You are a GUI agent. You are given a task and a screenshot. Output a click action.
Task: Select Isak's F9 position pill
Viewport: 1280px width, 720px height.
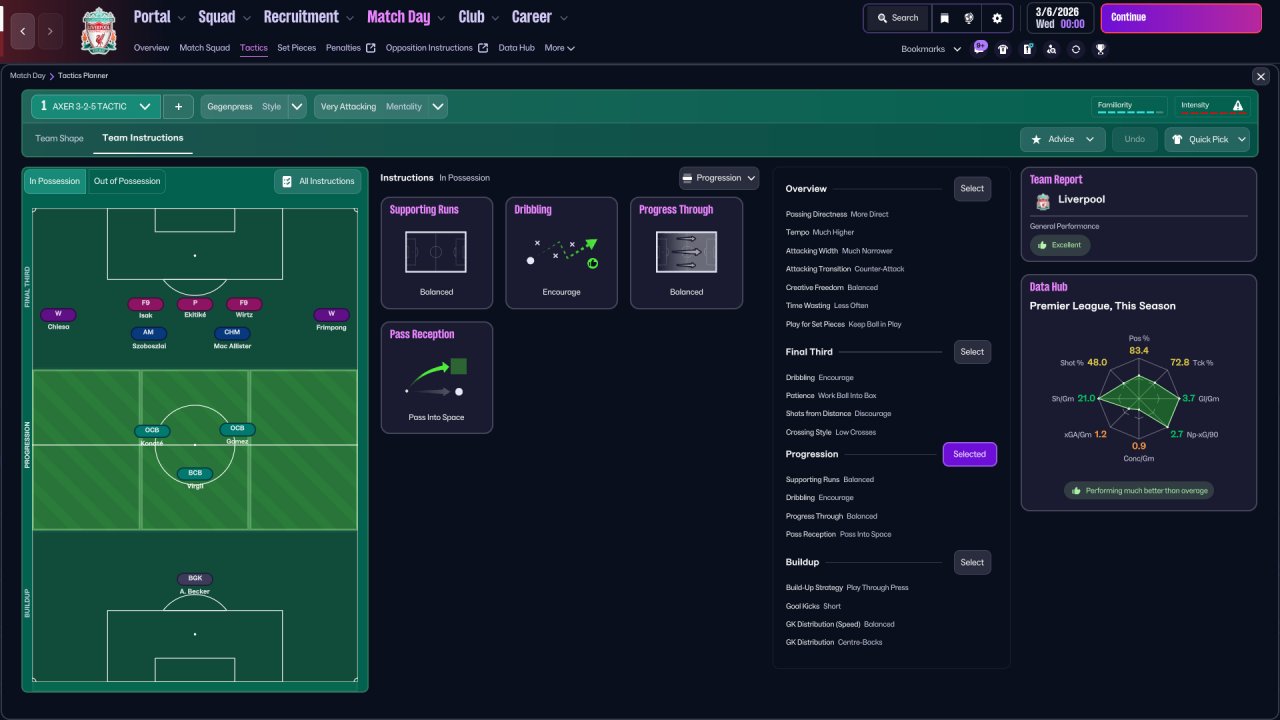point(146,304)
